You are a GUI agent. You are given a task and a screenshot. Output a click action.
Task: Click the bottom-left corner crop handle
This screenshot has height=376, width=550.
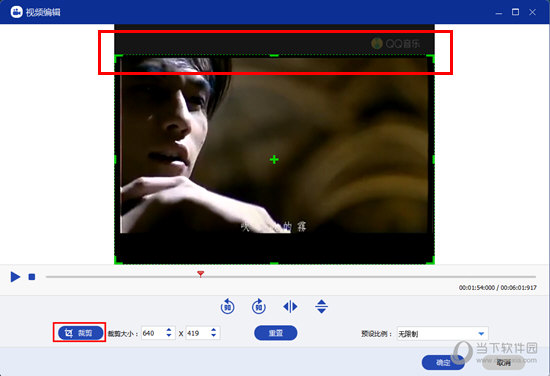118,260
